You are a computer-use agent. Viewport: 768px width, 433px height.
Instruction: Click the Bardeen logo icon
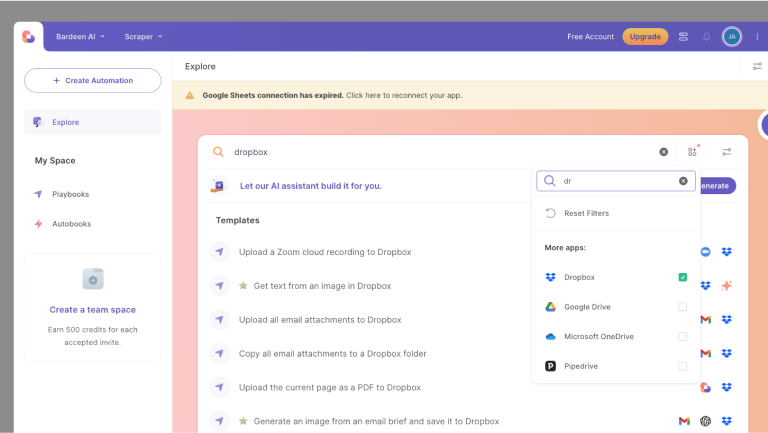click(x=28, y=37)
